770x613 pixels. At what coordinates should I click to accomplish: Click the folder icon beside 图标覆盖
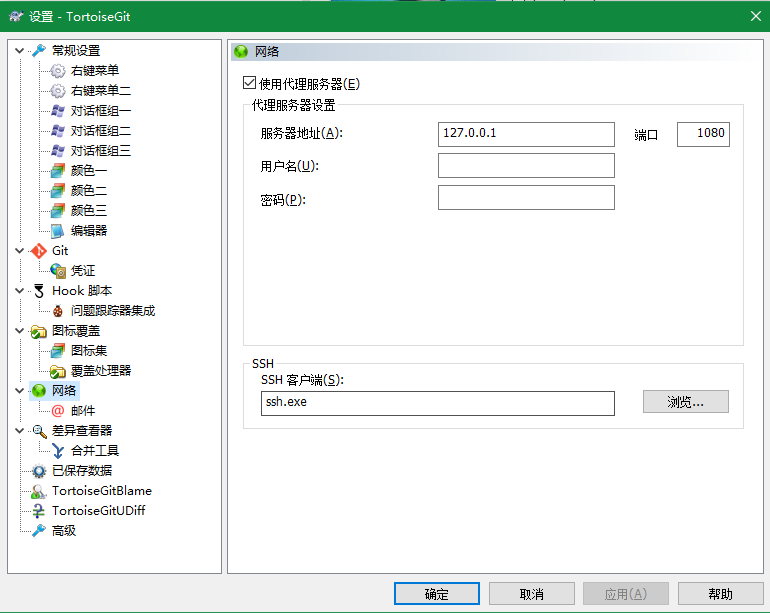39,332
